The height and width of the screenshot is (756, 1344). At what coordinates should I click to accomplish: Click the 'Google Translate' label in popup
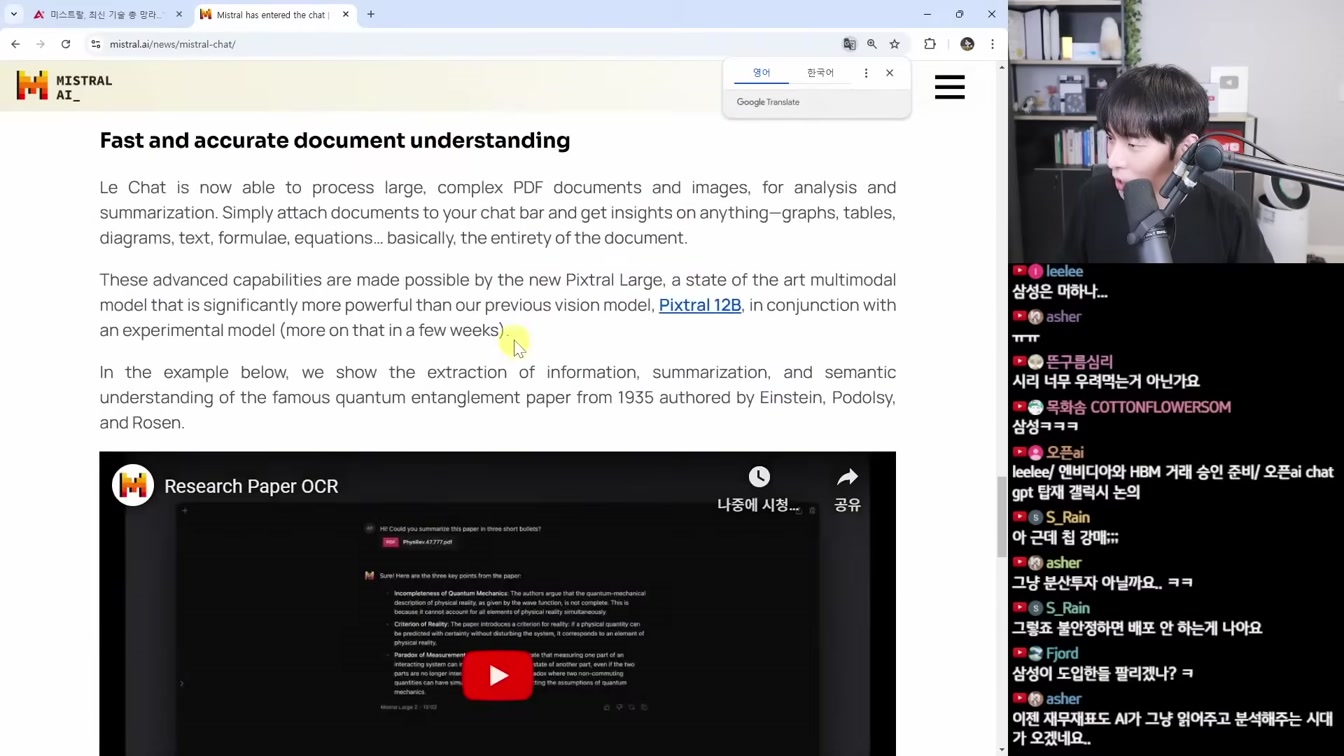tap(768, 102)
